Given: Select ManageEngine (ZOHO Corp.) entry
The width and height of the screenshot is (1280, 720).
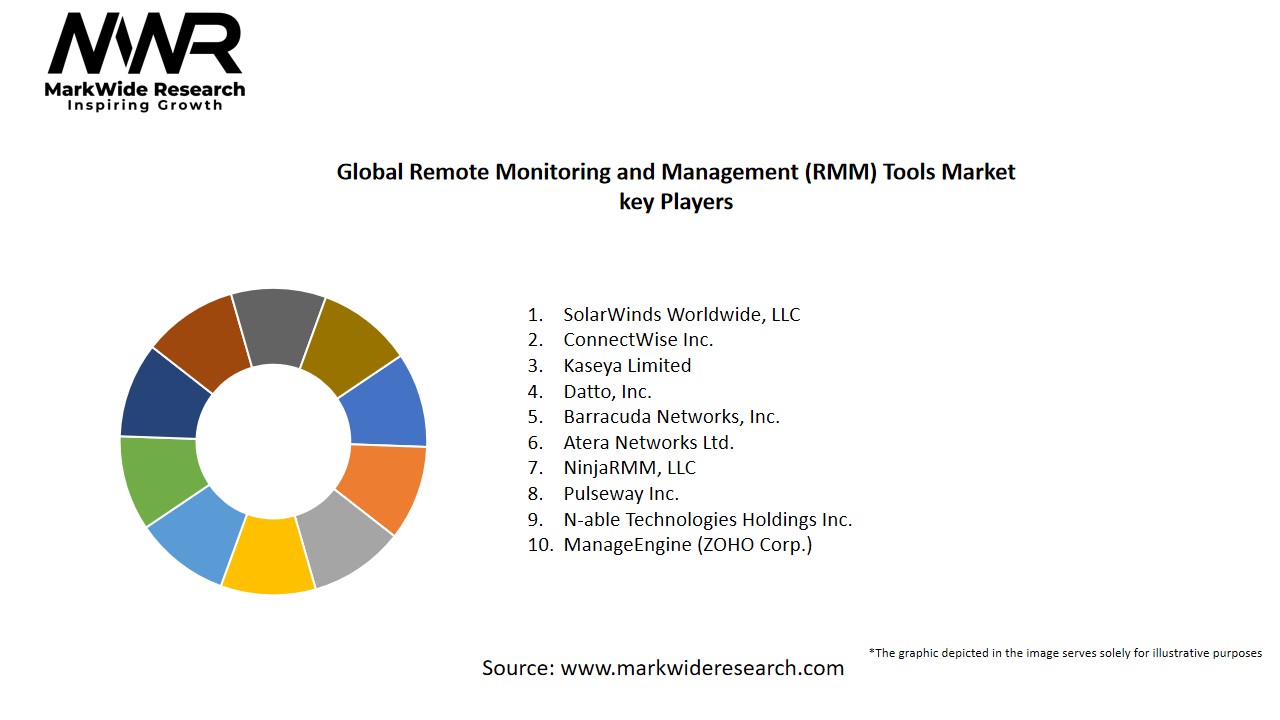Looking at the screenshot, I should pyautogui.click(x=687, y=545).
